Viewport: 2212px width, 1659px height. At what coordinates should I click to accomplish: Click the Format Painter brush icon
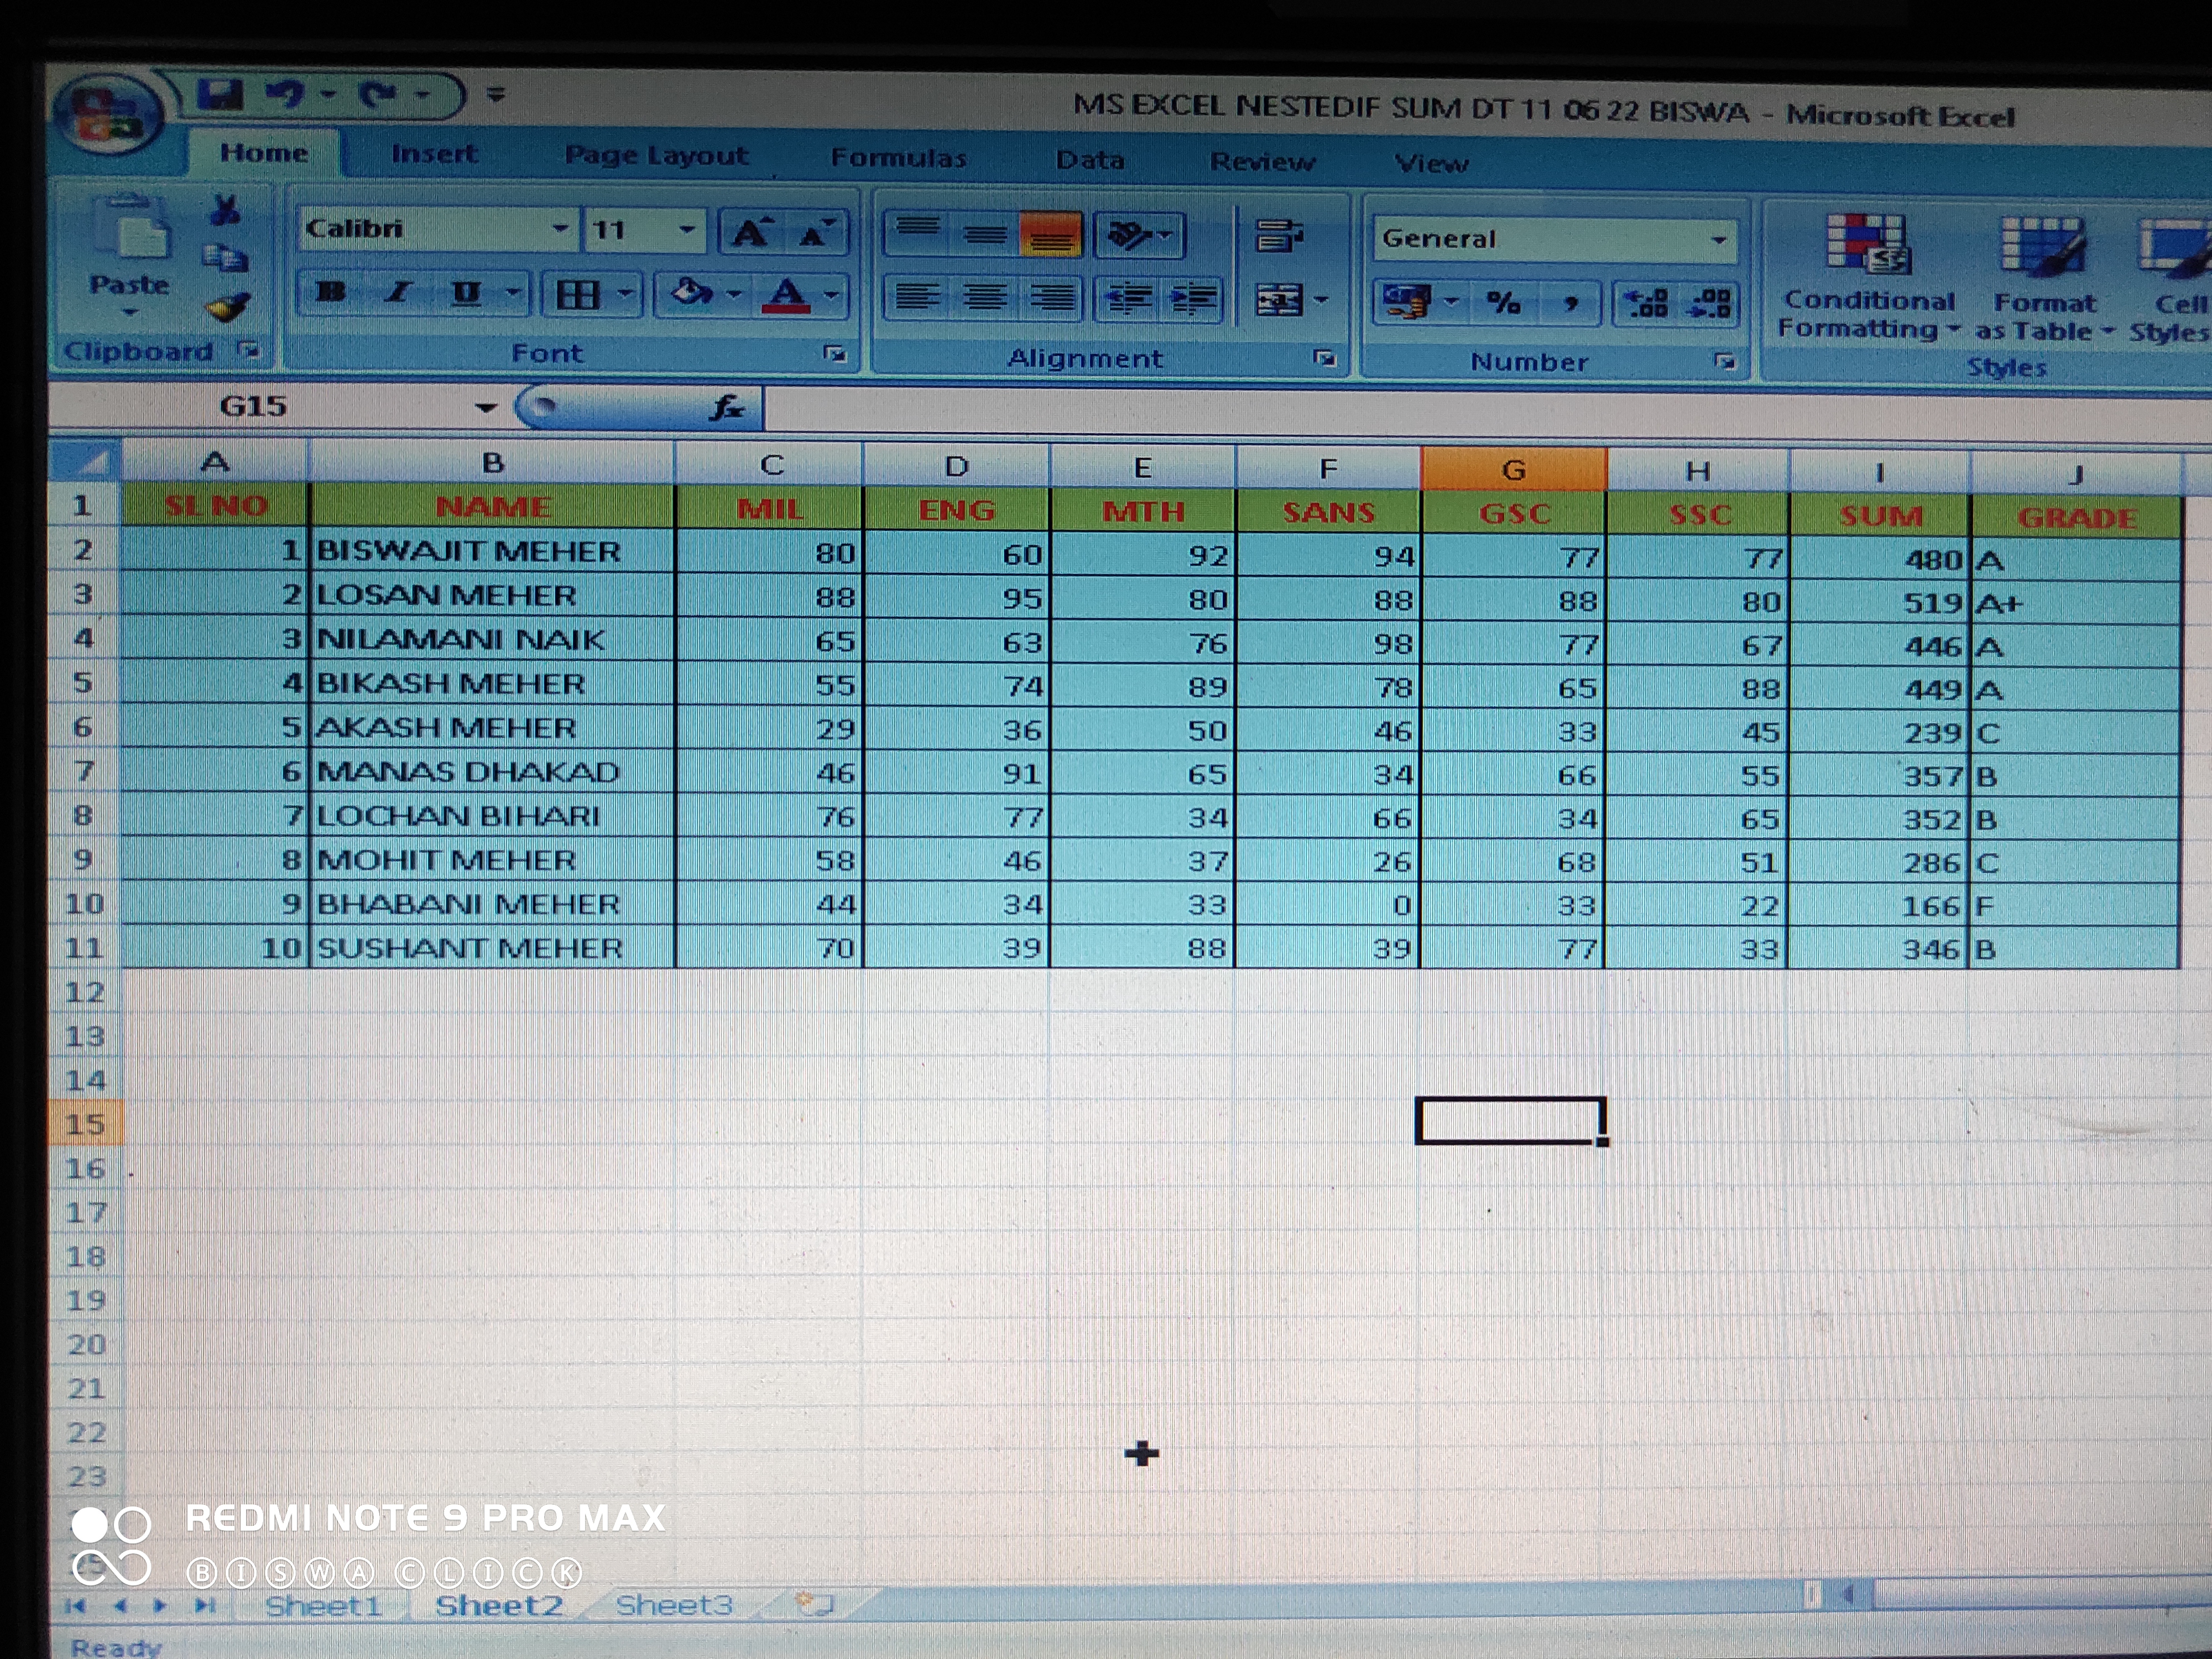(228, 307)
